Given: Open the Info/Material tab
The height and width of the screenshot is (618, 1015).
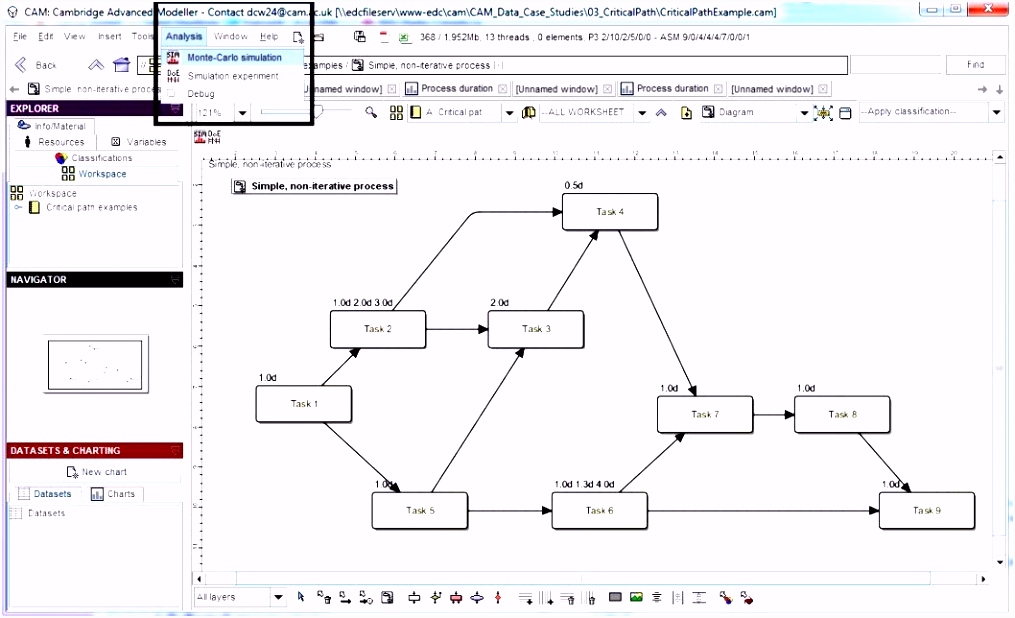Looking at the screenshot, I should (x=52, y=126).
